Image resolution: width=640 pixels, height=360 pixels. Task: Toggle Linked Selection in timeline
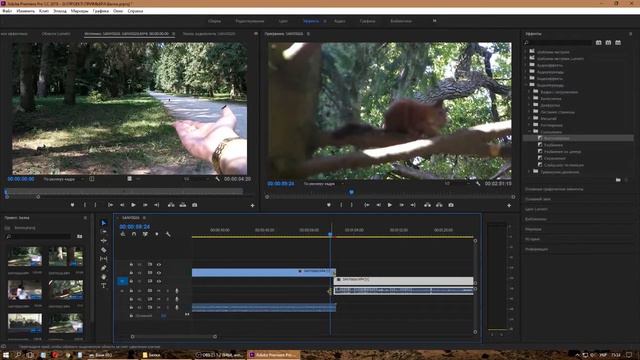pos(145,234)
